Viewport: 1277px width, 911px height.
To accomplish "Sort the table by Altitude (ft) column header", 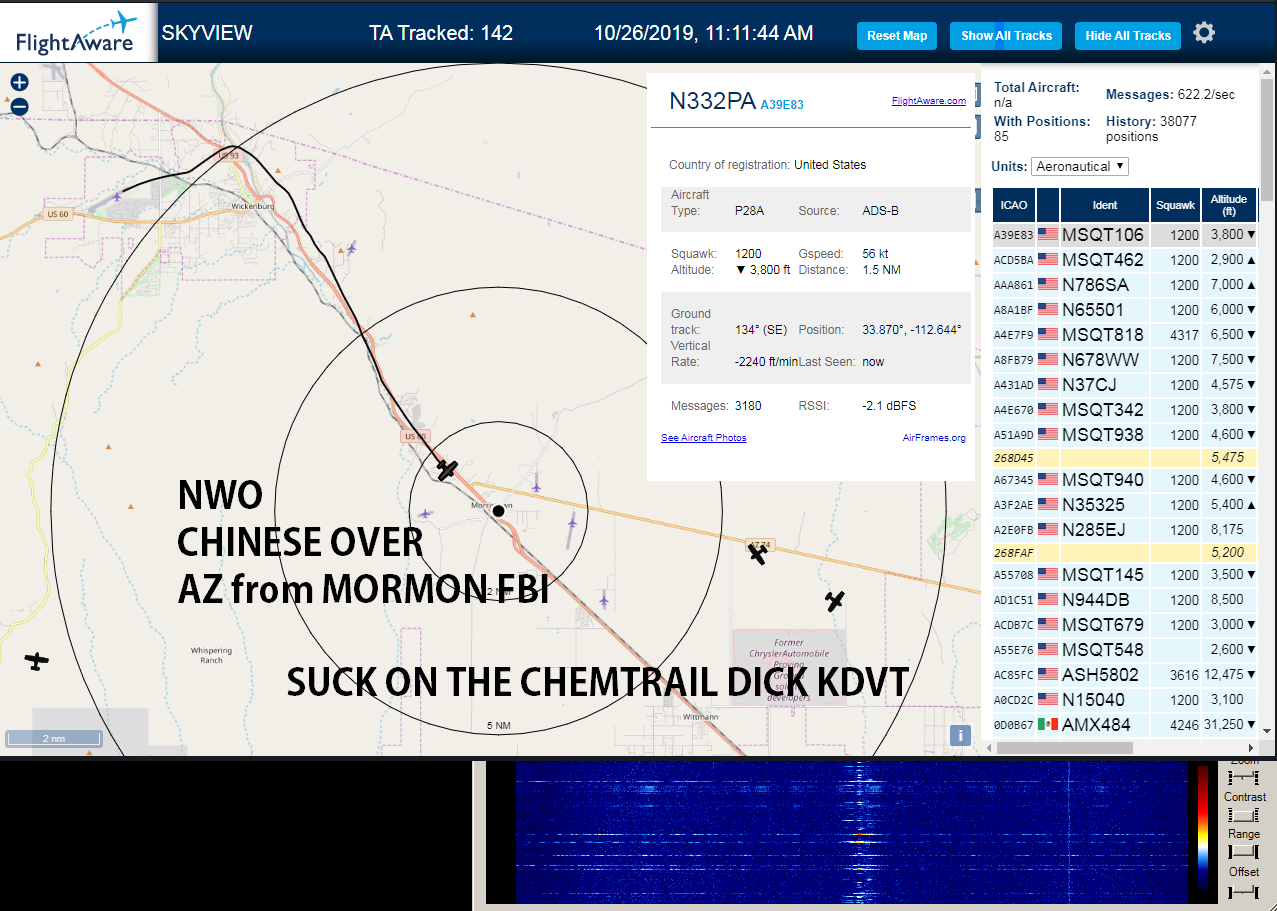I will (1229, 205).
